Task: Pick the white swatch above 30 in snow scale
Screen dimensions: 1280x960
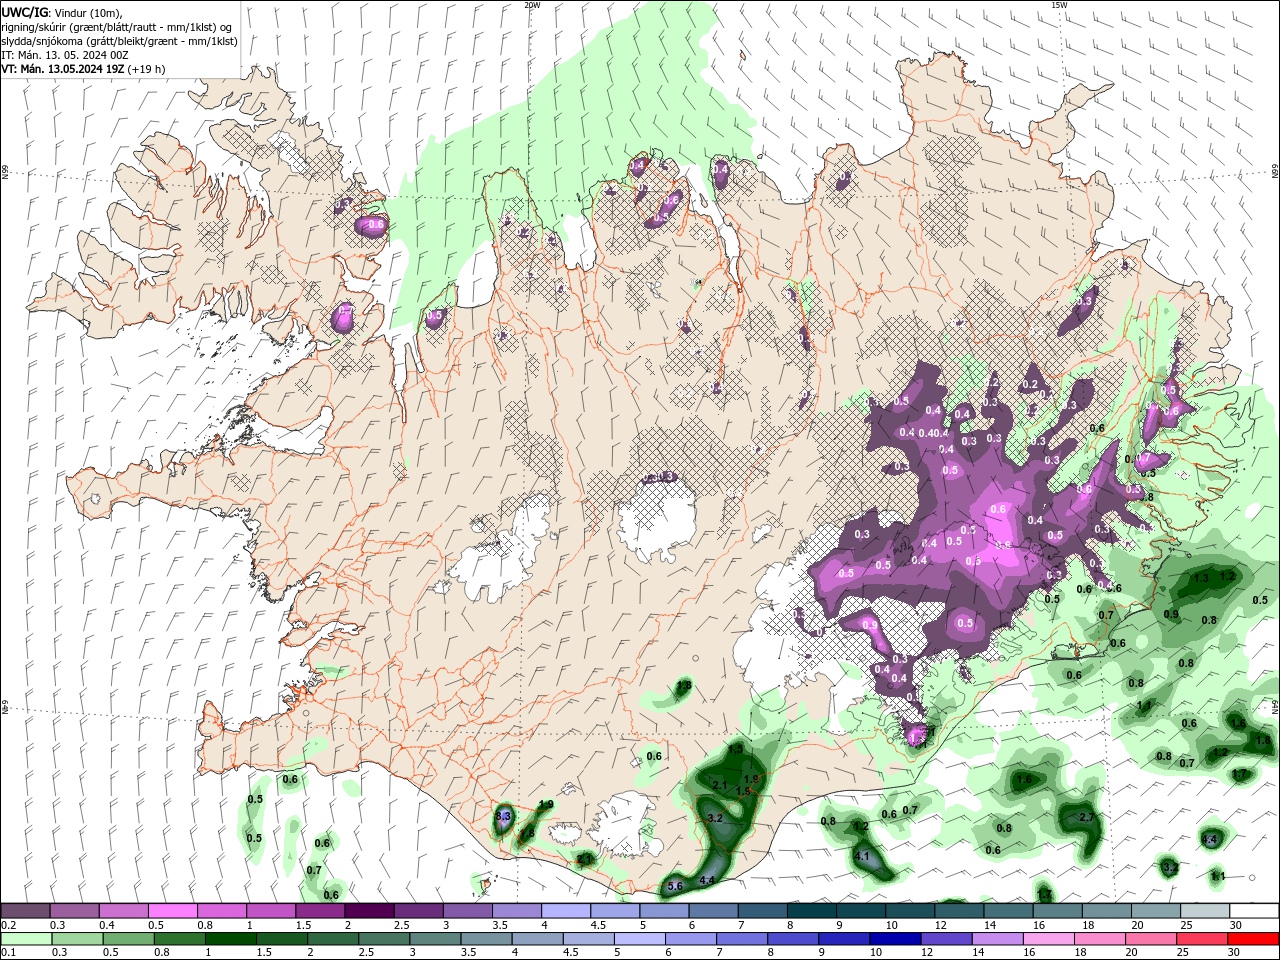Action: [1254, 911]
